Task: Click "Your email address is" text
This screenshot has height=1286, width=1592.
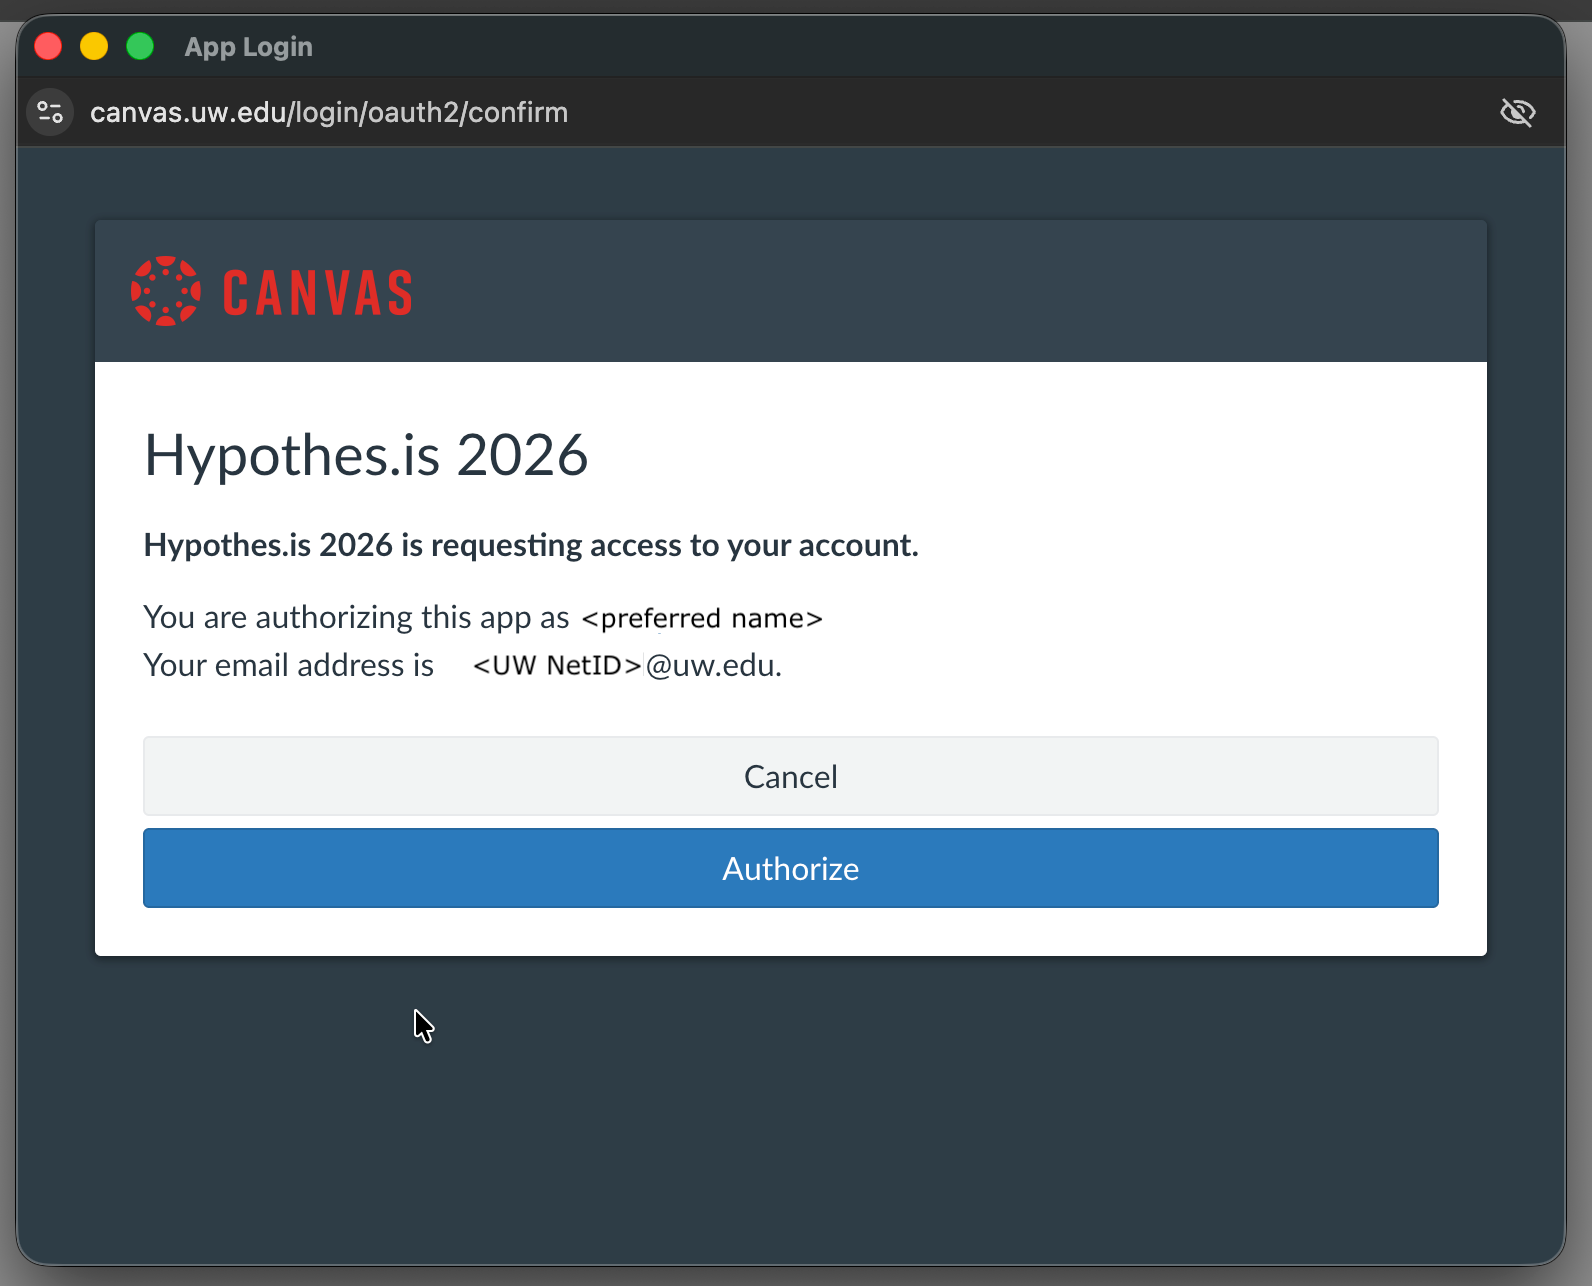Action: [289, 665]
